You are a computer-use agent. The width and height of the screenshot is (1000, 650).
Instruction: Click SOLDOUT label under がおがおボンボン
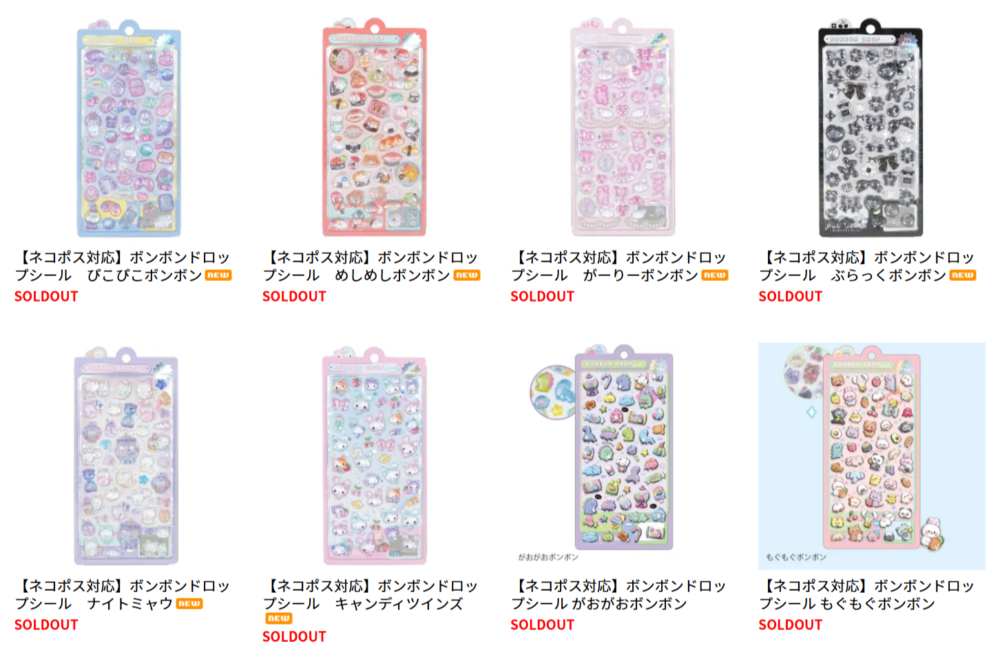pyautogui.click(x=542, y=625)
